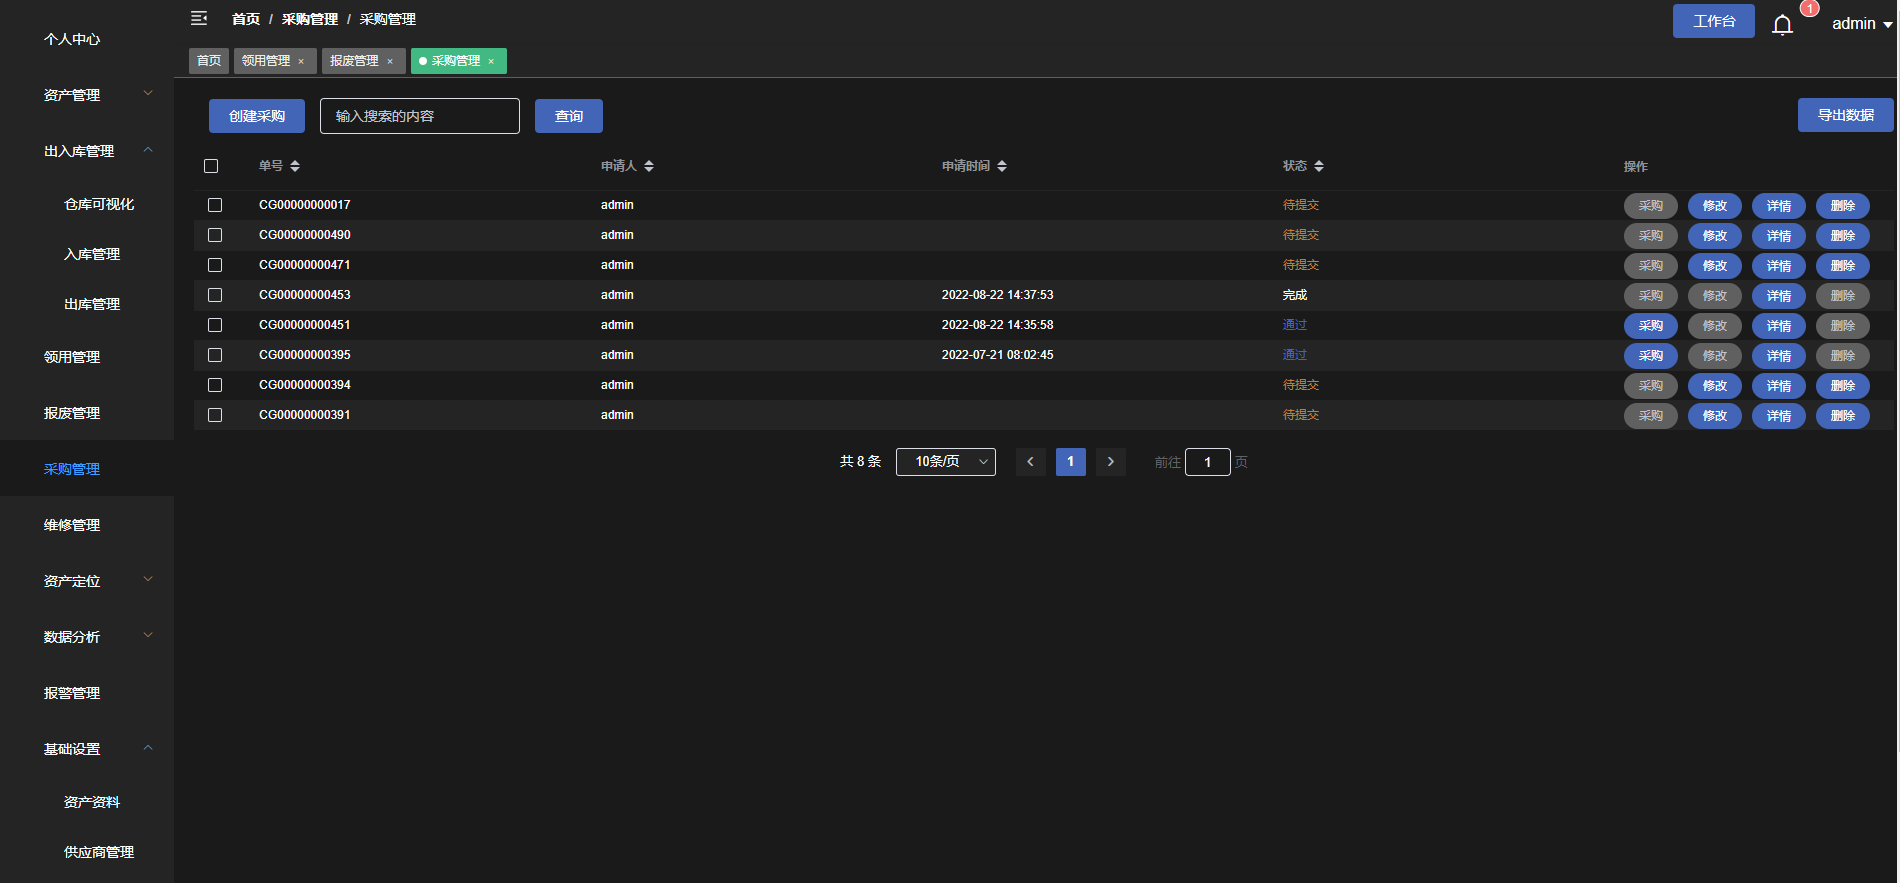Close the 领用管理 tab
The height and width of the screenshot is (883, 1900).
point(301,62)
